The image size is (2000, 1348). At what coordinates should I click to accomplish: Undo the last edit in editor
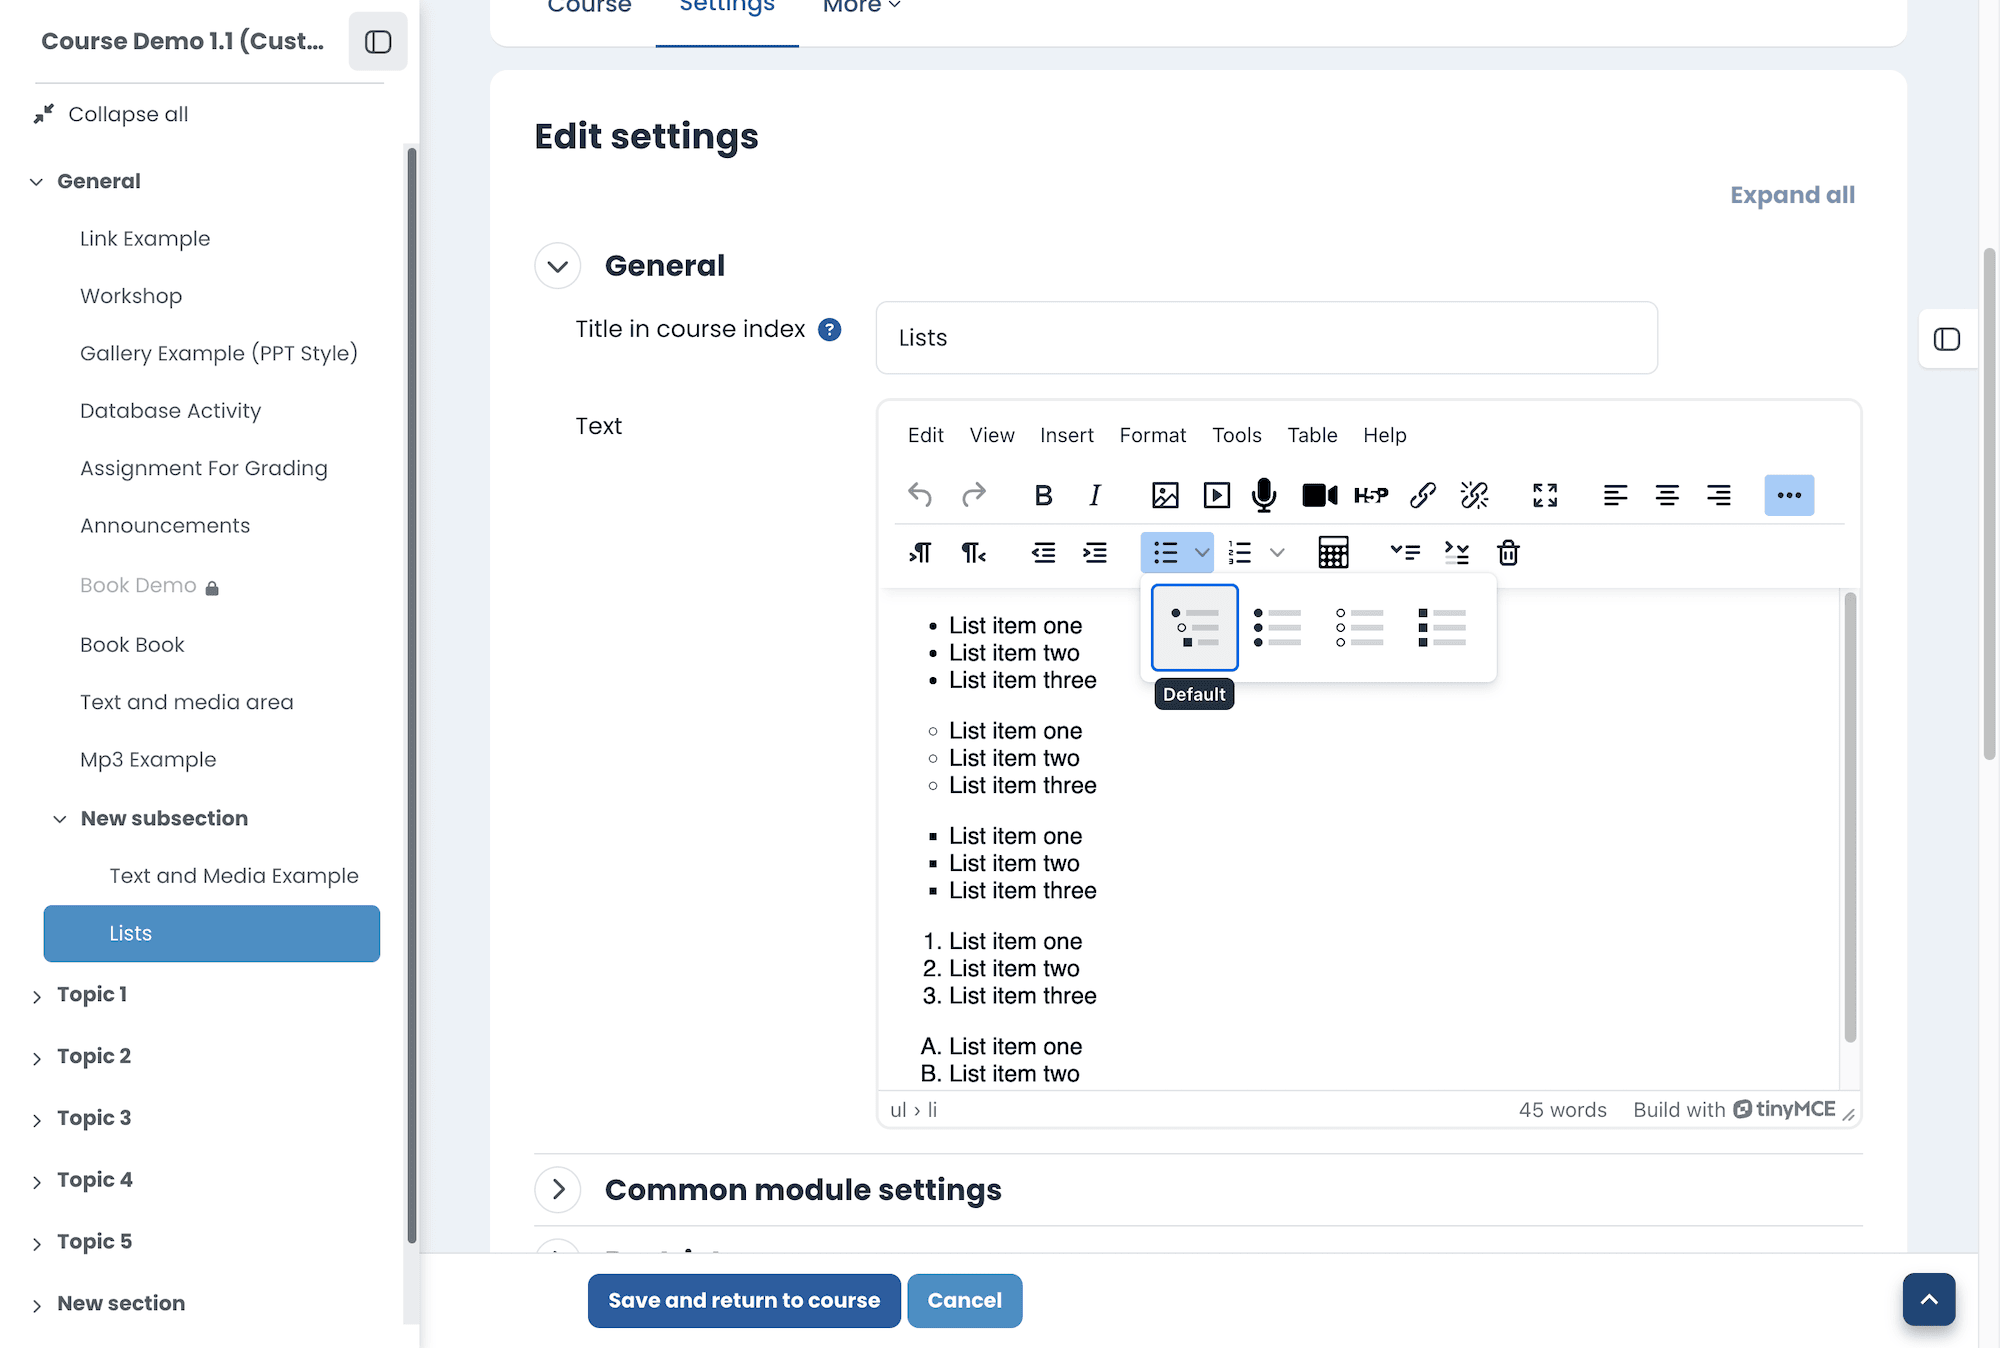coord(920,495)
